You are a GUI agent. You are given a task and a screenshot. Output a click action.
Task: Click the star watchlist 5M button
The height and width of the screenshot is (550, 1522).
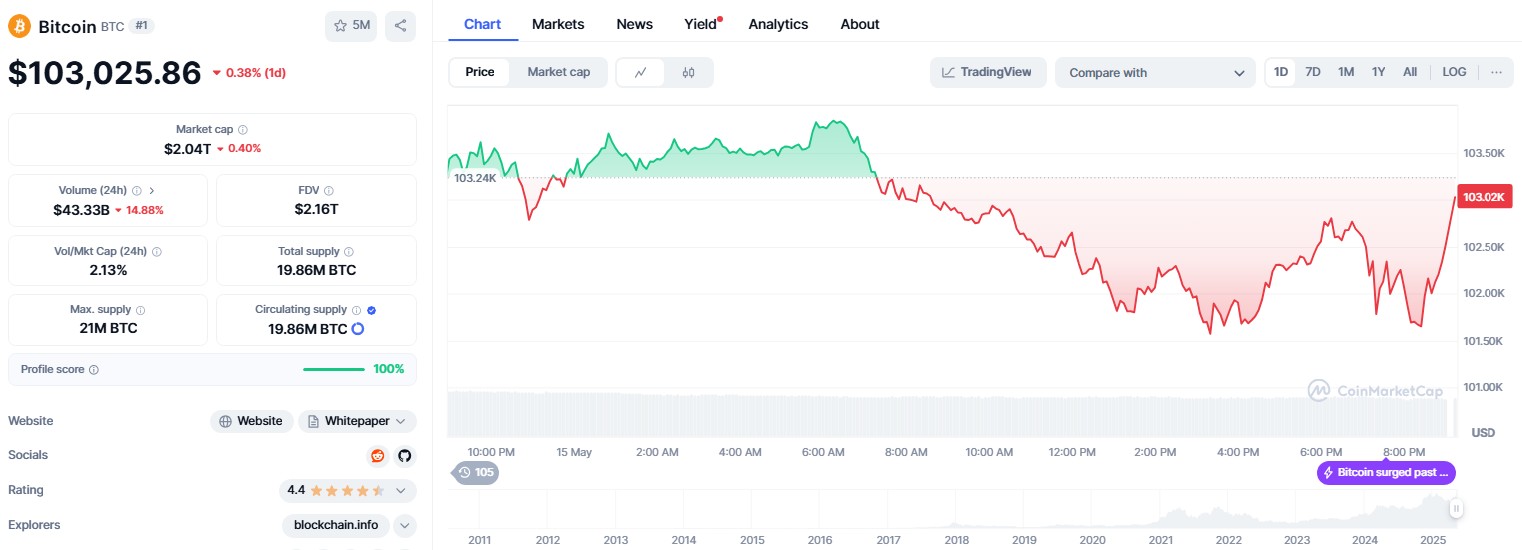coord(351,26)
